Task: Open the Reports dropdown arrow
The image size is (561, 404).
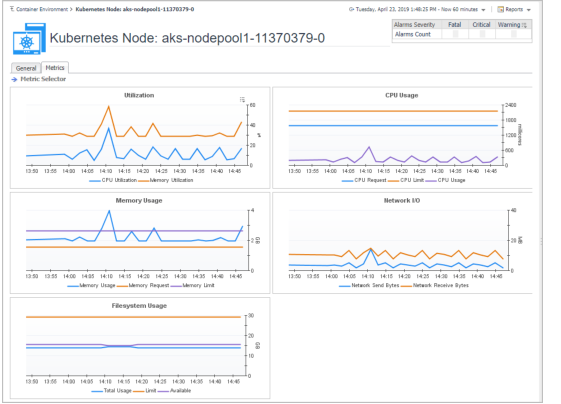Action: pos(529,10)
